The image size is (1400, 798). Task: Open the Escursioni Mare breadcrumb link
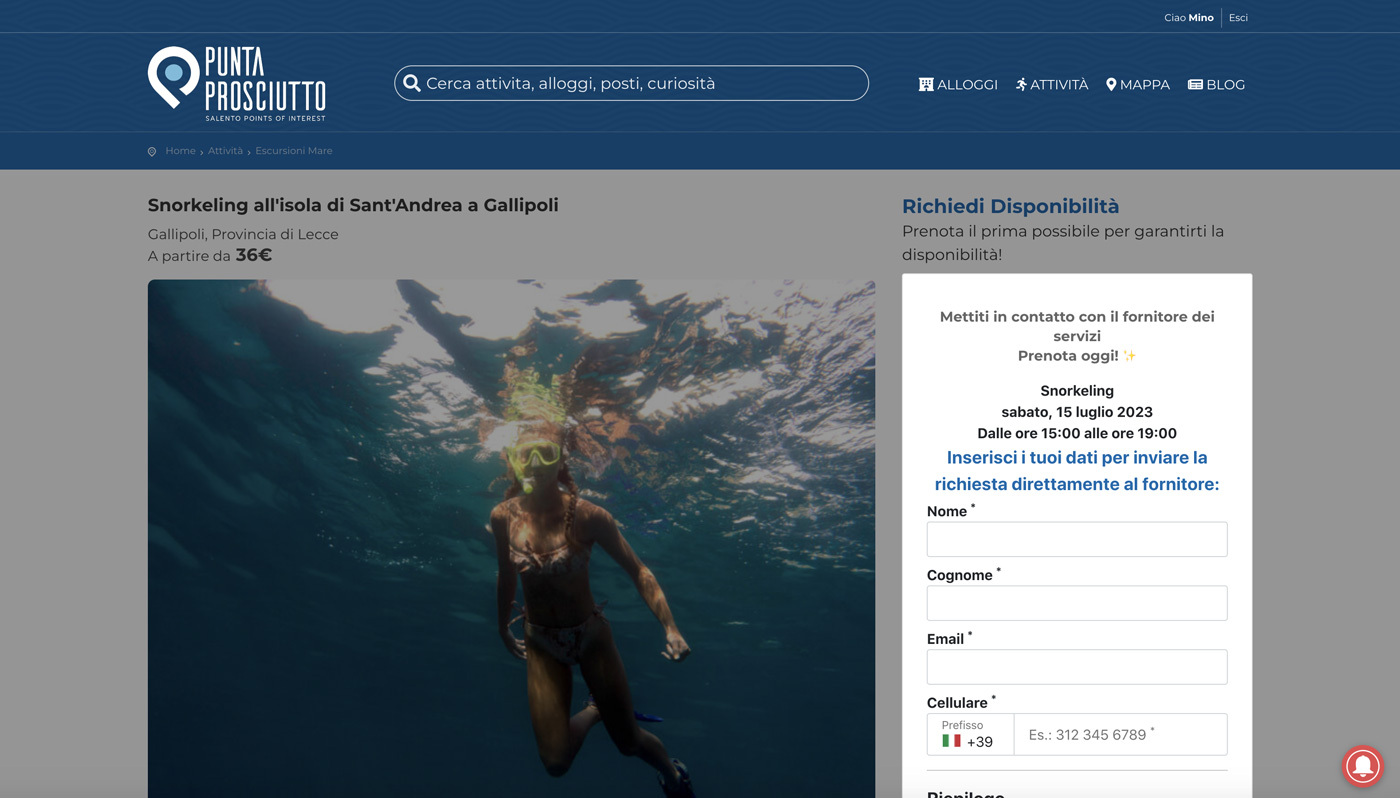[x=294, y=151]
